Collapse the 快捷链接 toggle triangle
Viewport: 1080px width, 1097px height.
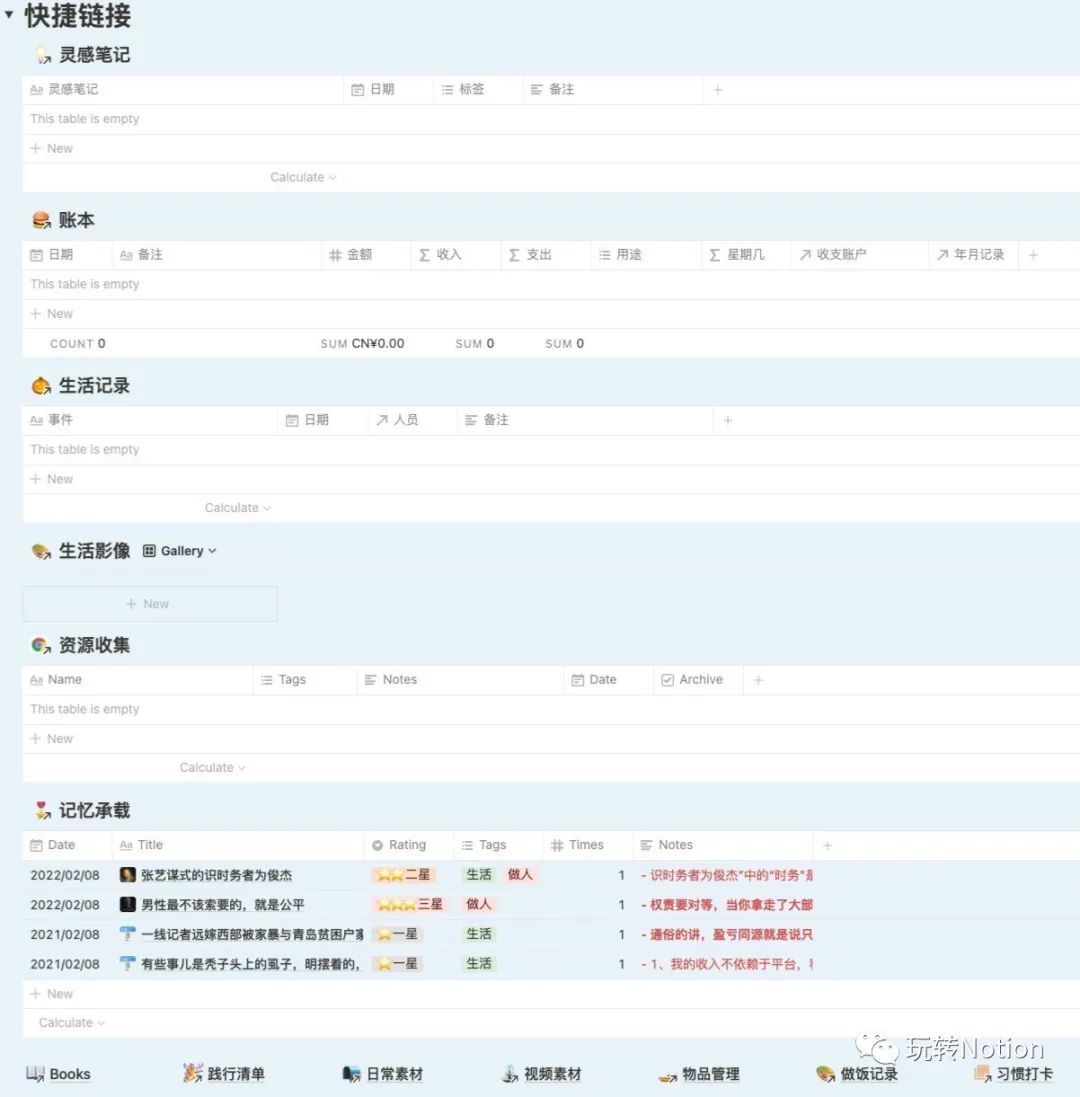(9, 15)
